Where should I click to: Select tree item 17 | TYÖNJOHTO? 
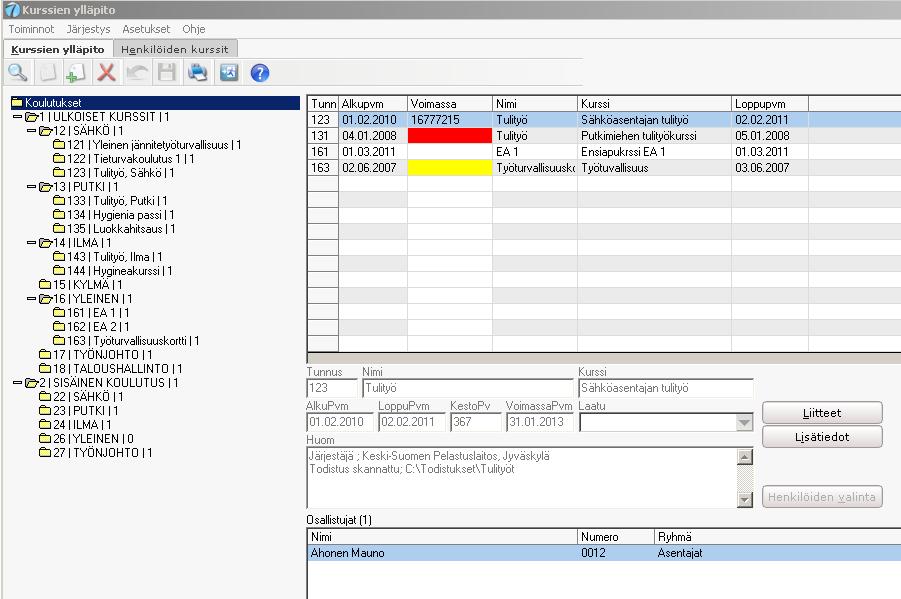click(x=103, y=355)
